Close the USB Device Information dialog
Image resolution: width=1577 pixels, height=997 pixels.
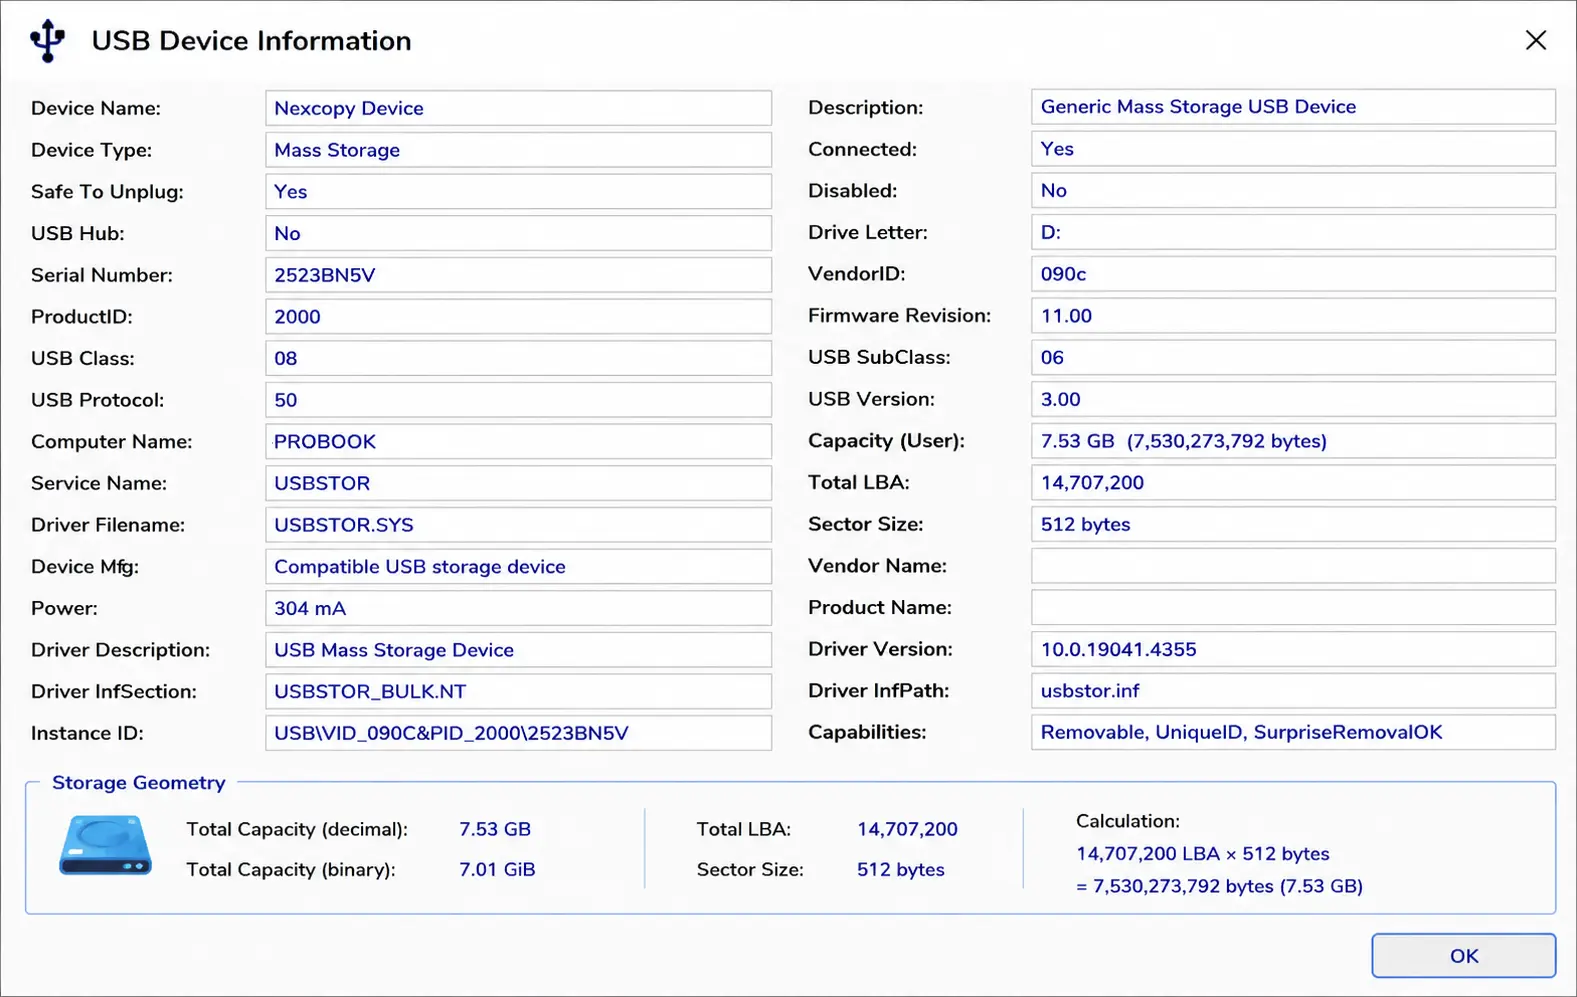(1535, 40)
